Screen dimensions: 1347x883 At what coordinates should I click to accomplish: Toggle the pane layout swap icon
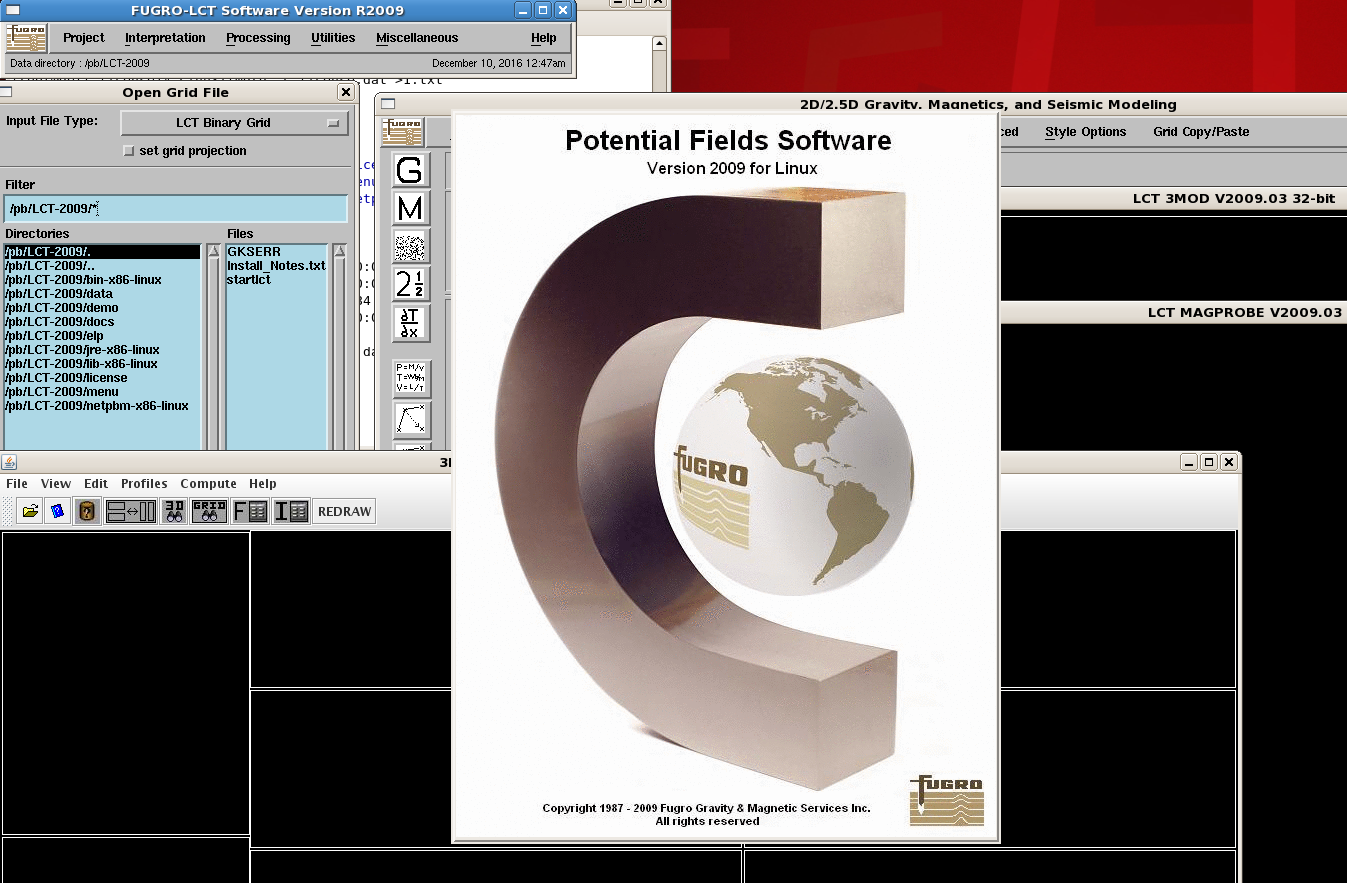[131, 511]
